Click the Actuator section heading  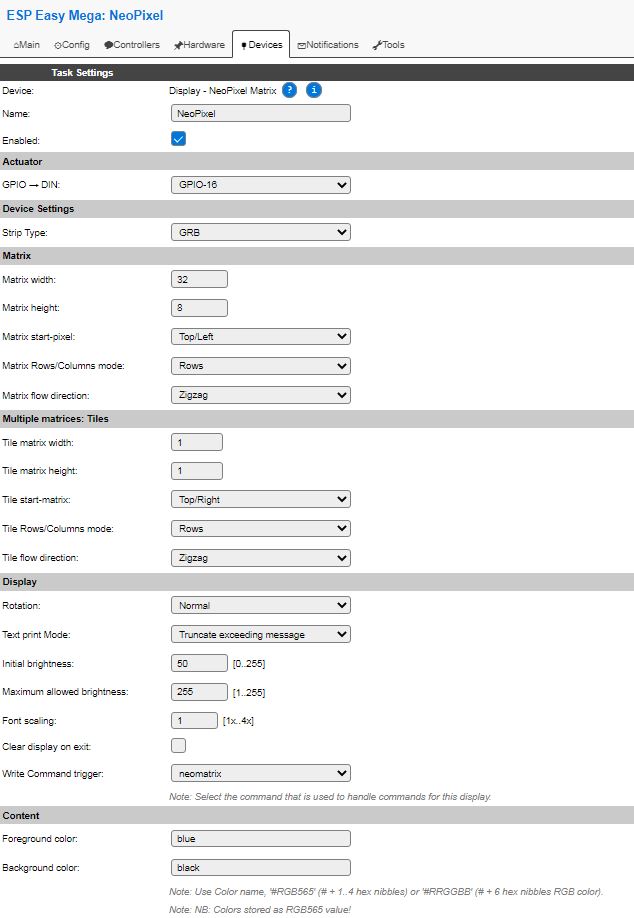pyautogui.click(x=22, y=162)
